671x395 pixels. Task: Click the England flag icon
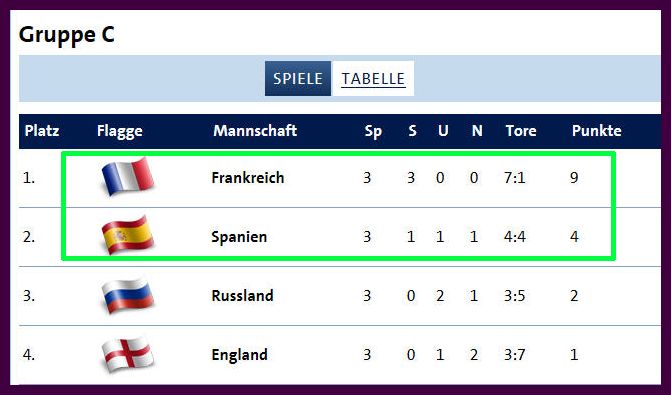click(128, 354)
